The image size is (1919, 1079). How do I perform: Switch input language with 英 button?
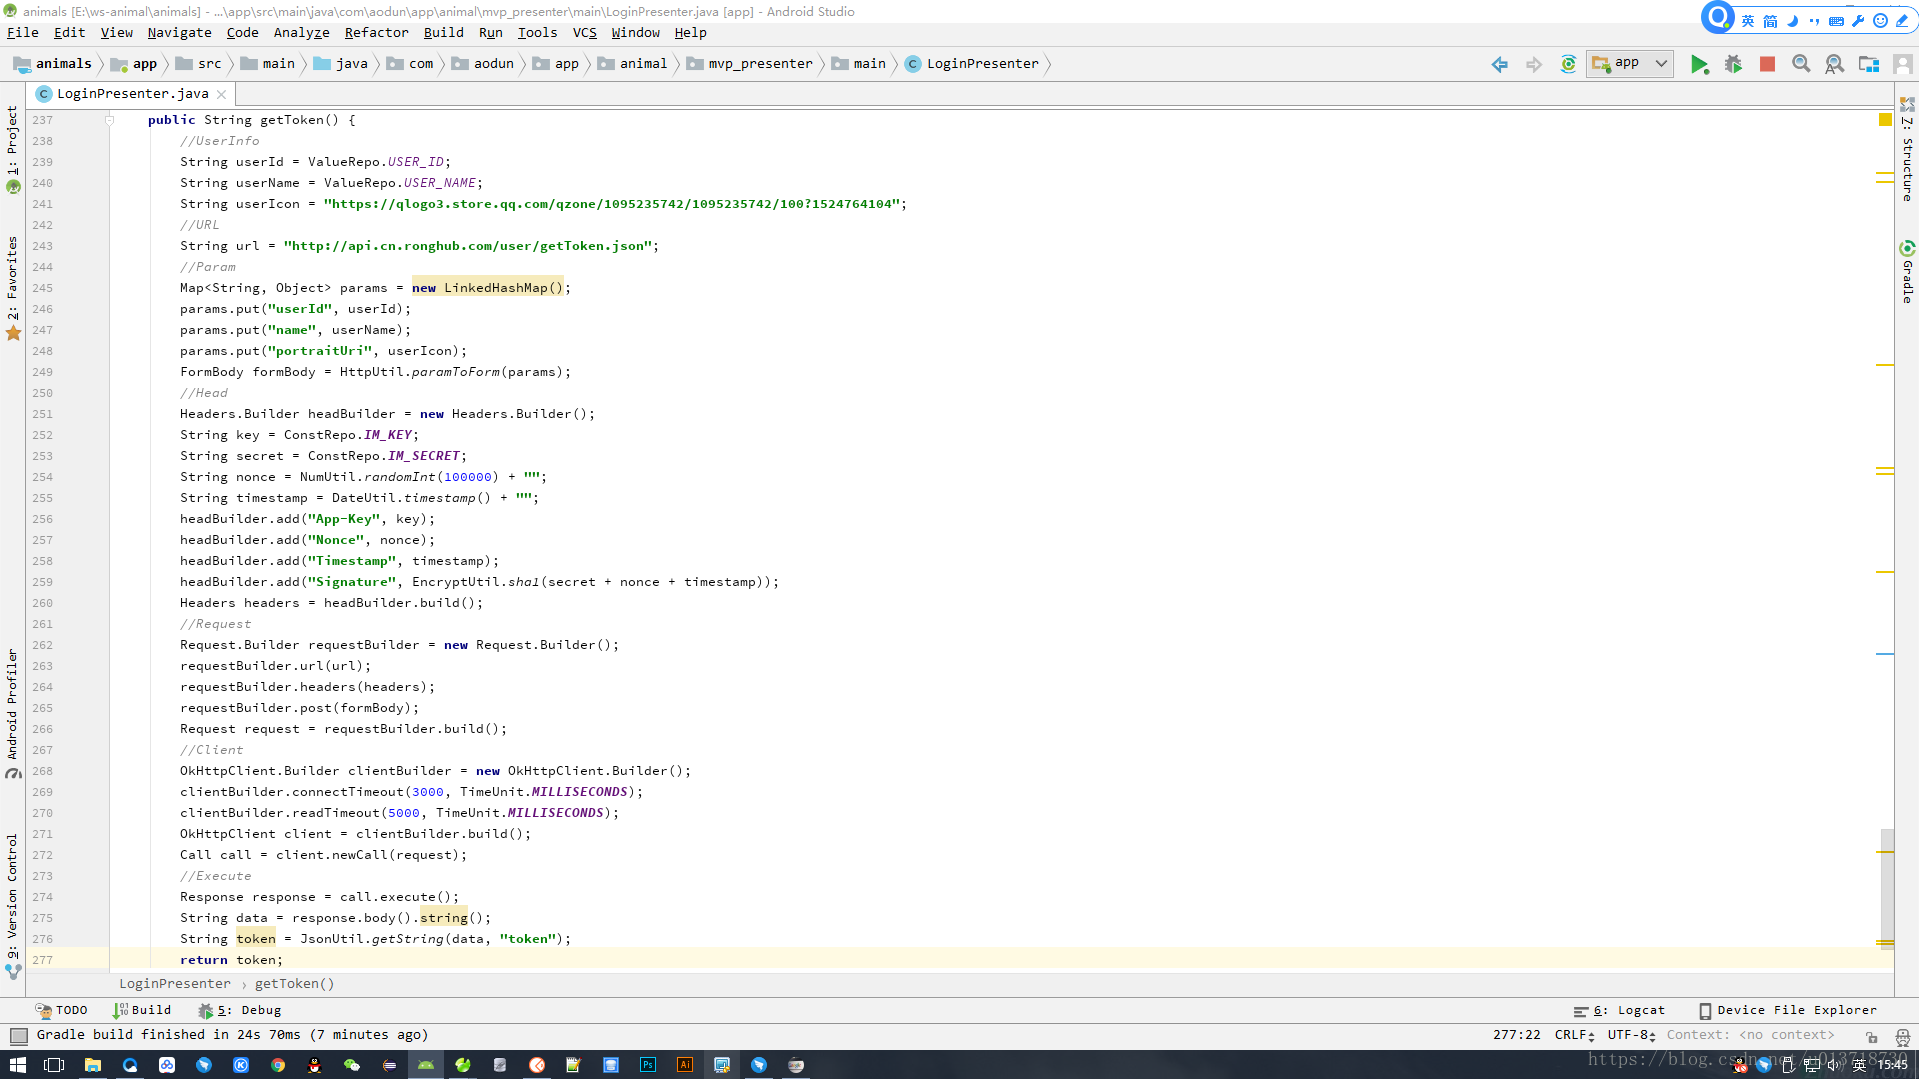pos(1748,21)
